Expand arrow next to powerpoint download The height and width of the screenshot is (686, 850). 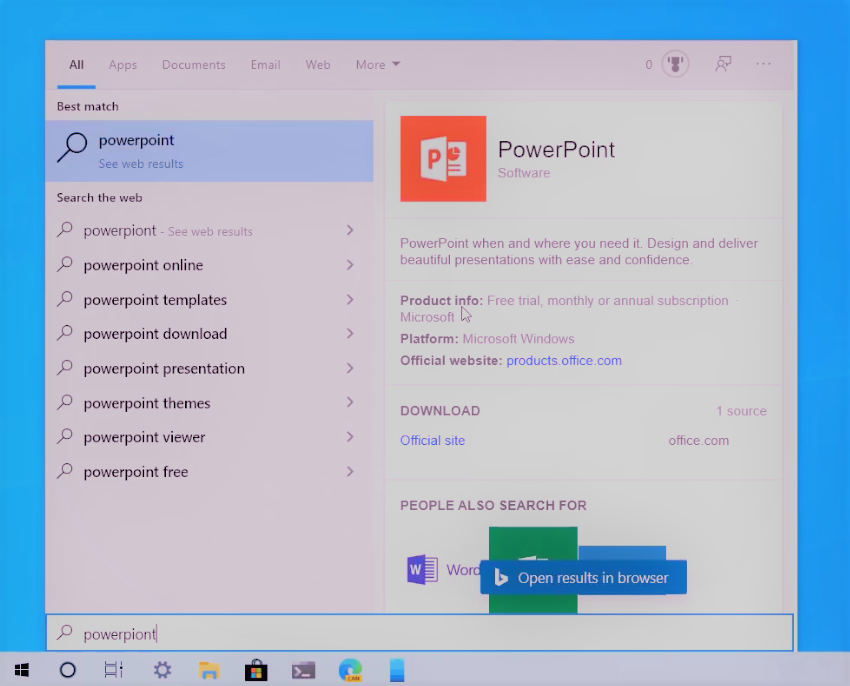coord(350,334)
